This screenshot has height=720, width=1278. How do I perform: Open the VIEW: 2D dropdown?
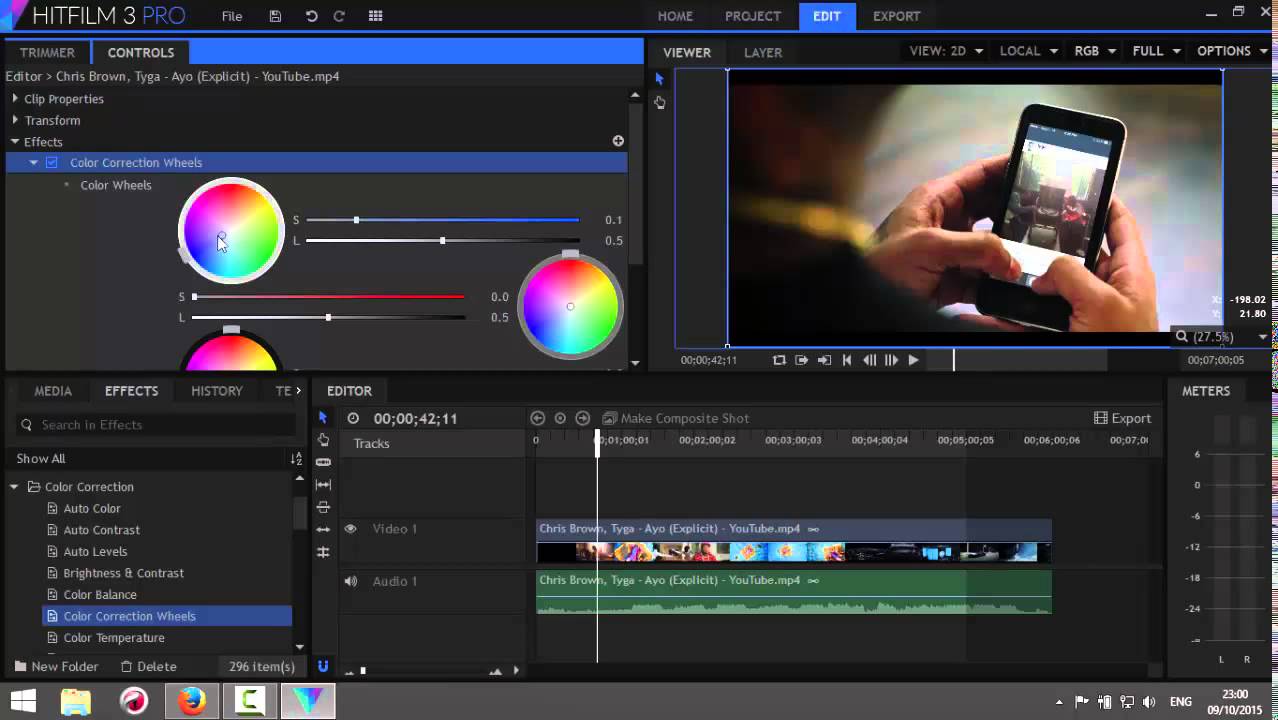[946, 51]
